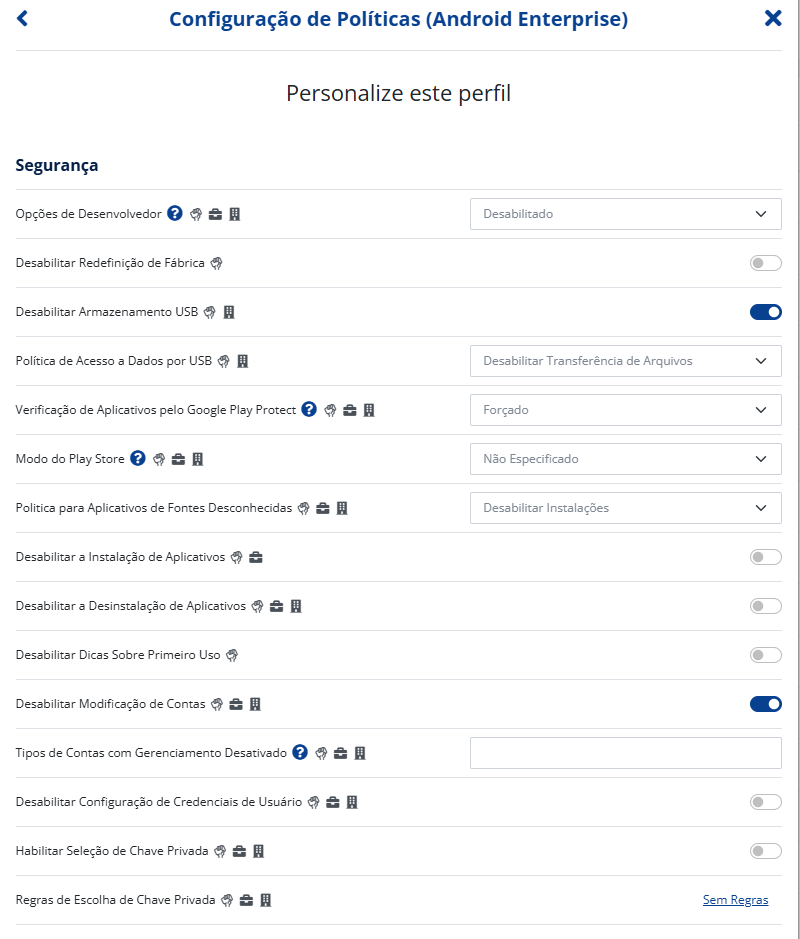This screenshot has width=800, height=939.
Task: Click help icon for Tipos de Contas setting
Action: pyautogui.click(x=300, y=752)
